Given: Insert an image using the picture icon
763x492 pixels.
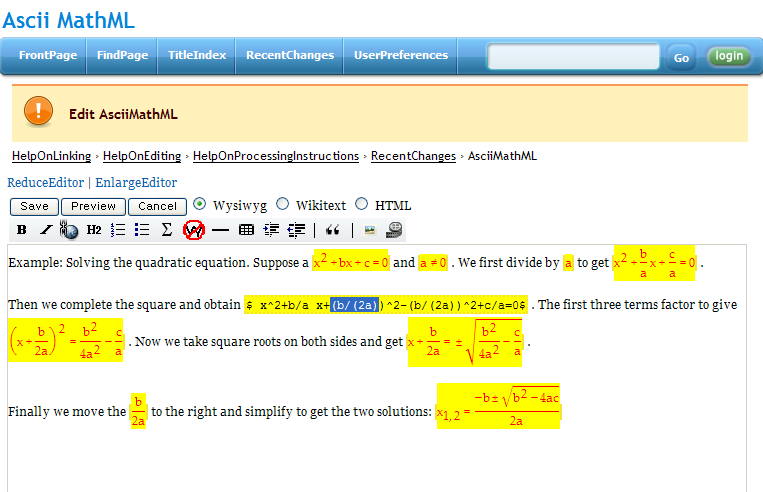Looking at the screenshot, I should (x=369, y=230).
